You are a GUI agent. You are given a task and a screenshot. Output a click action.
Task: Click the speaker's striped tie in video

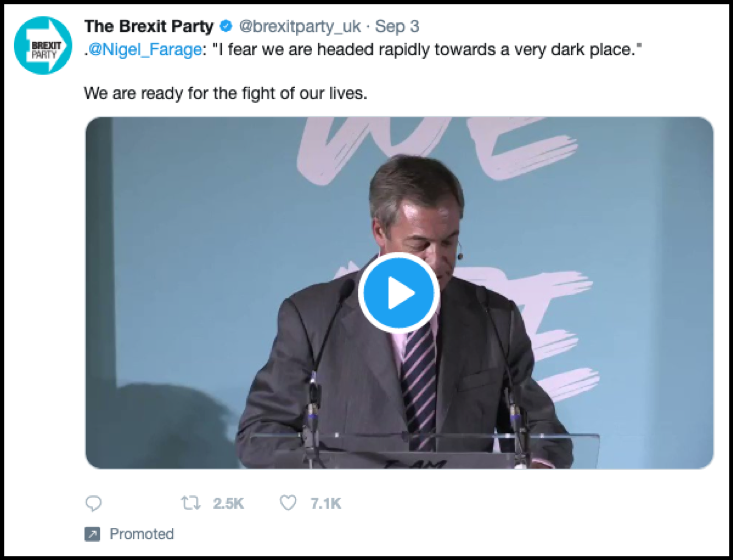click(418, 380)
